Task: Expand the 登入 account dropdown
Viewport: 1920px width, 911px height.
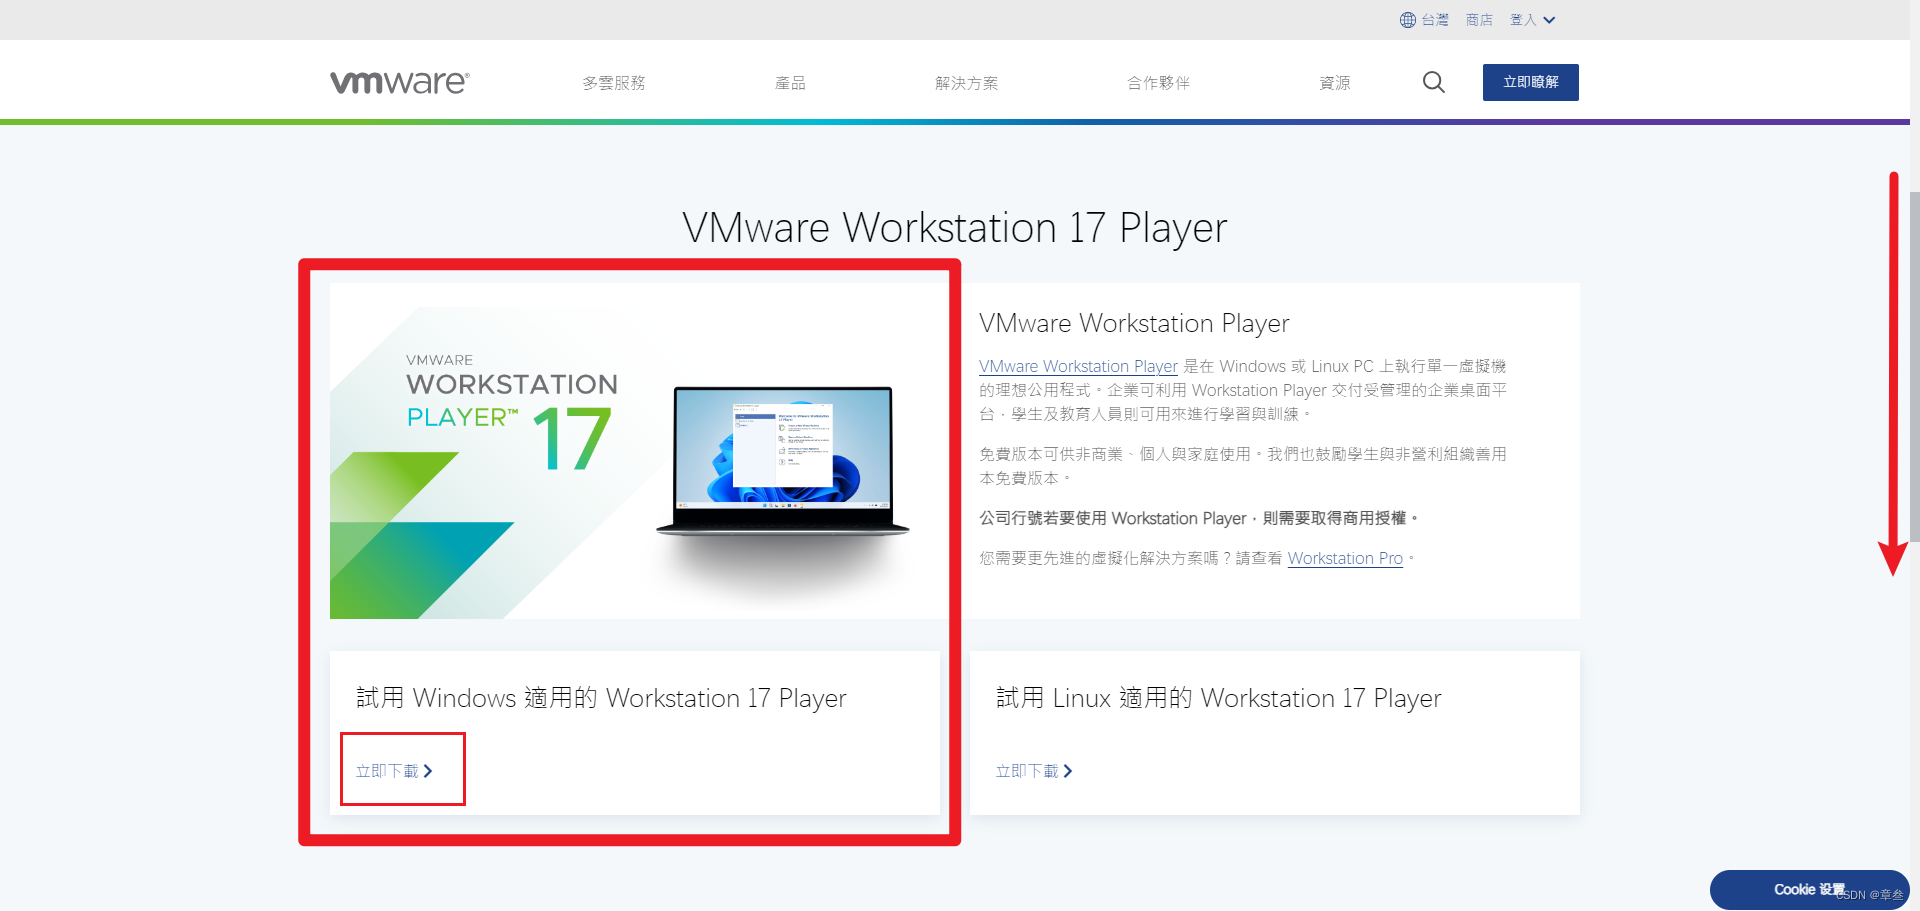Action: 1530,19
